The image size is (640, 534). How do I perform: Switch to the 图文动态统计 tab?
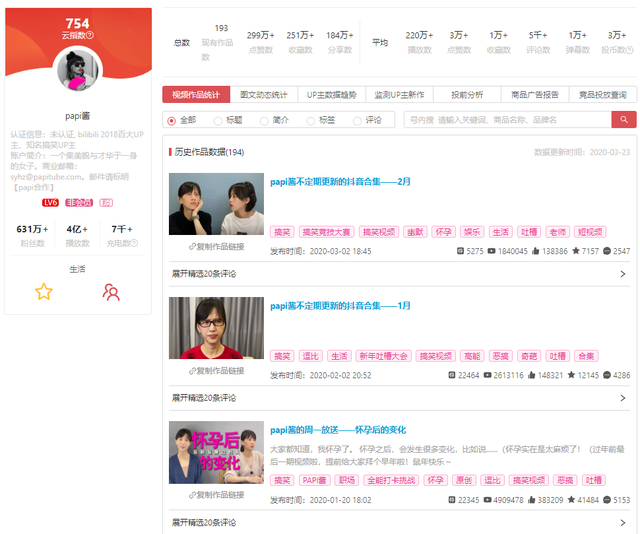(x=264, y=94)
